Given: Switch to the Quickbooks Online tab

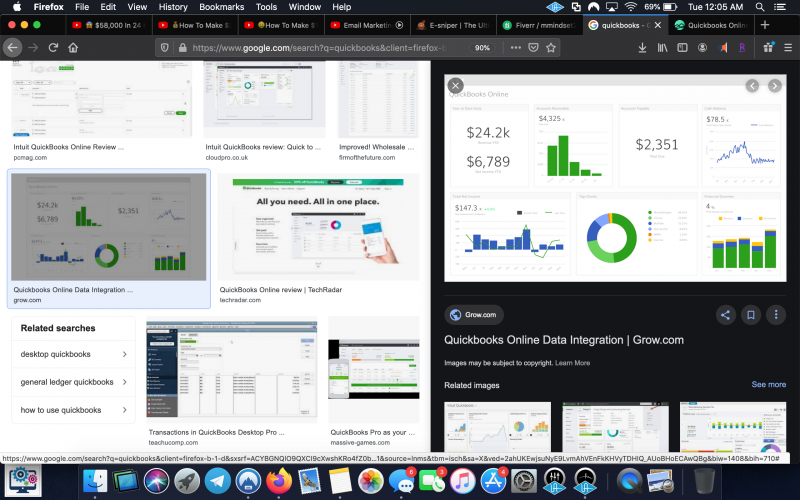Looking at the screenshot, I should (x=711, y=25).
